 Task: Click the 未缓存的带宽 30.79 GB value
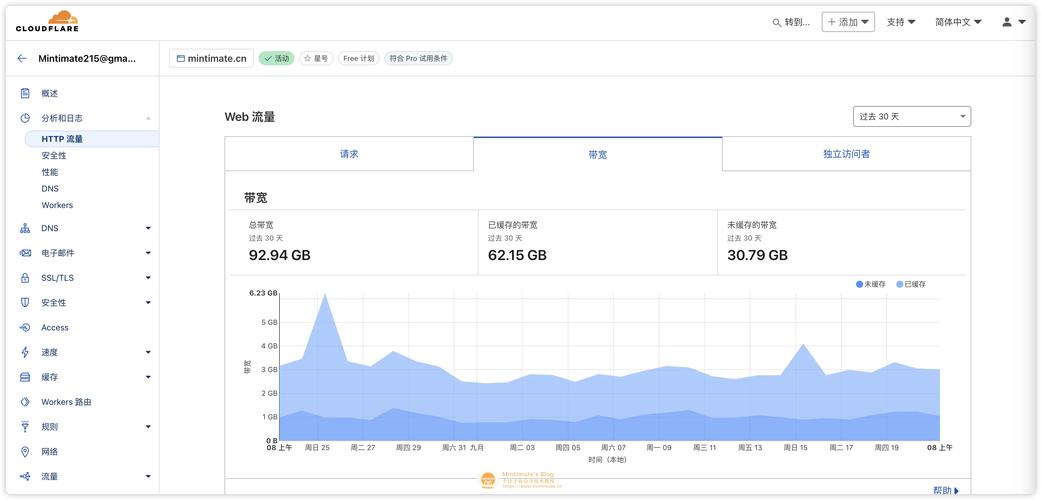click(758, 255)
